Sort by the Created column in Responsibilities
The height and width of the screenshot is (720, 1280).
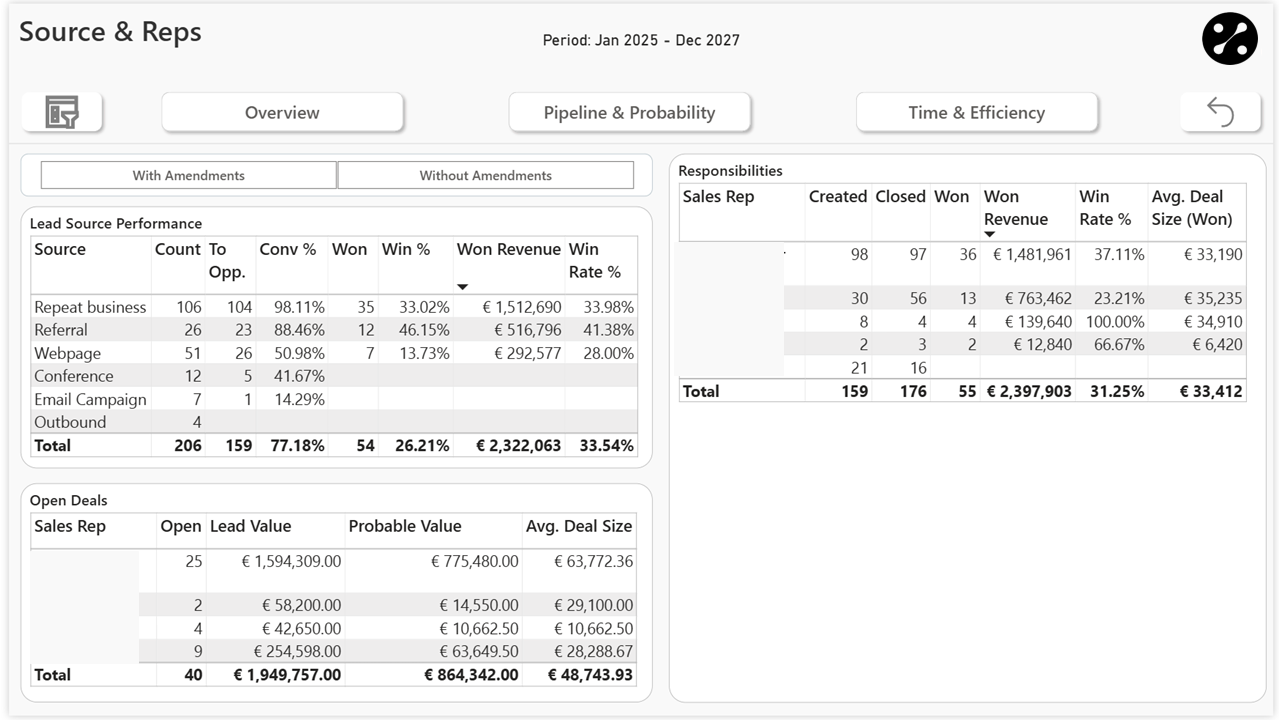click(x=838, y=196)
